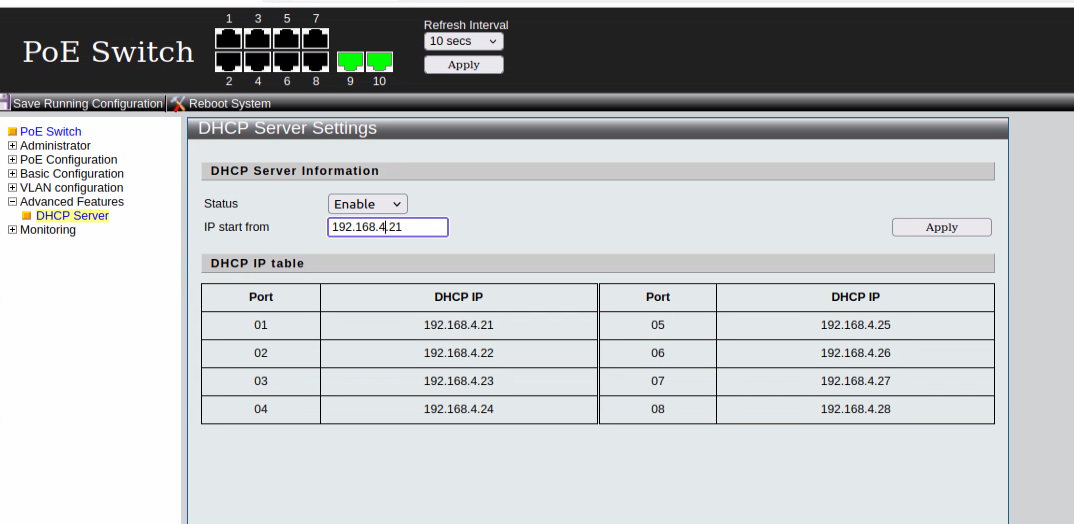Click port 4 icon on switch panel
1074x524 pixels.
pos(258,62)
